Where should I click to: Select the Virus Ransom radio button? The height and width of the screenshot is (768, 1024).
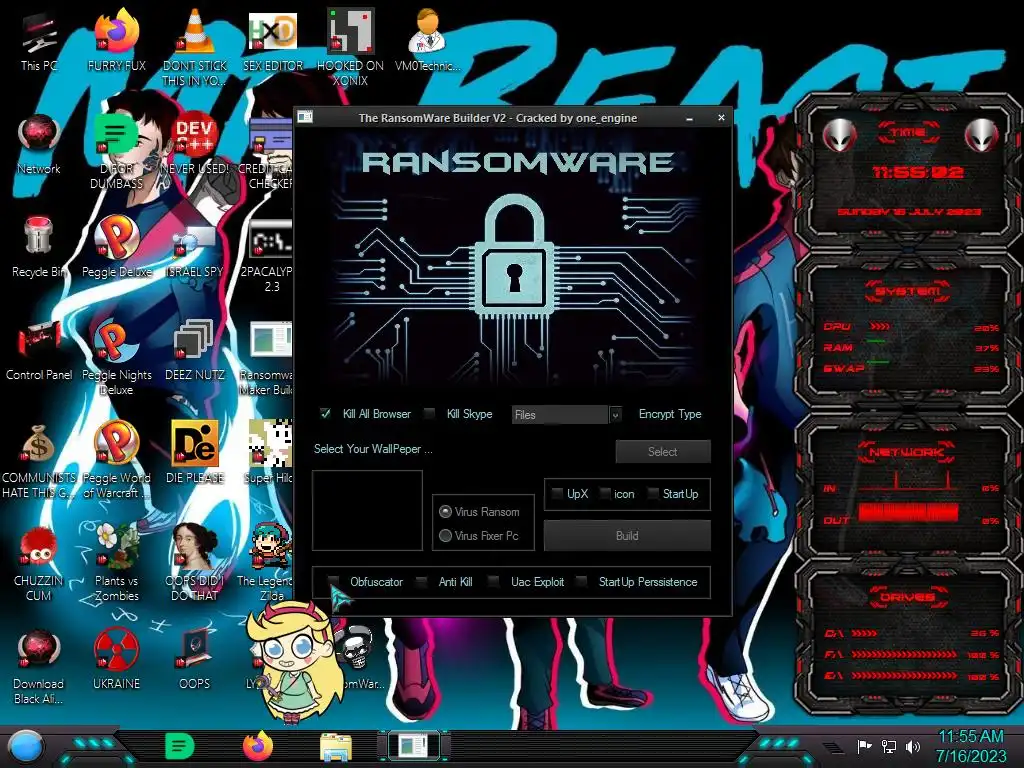point(445,511)
